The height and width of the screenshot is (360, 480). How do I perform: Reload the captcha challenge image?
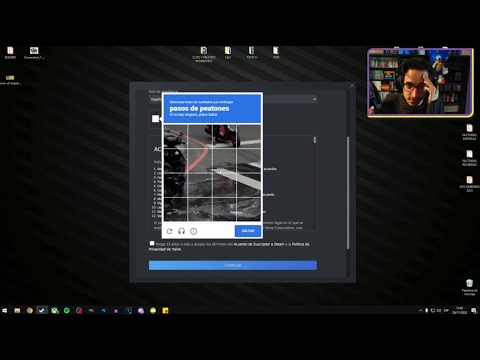169,231
